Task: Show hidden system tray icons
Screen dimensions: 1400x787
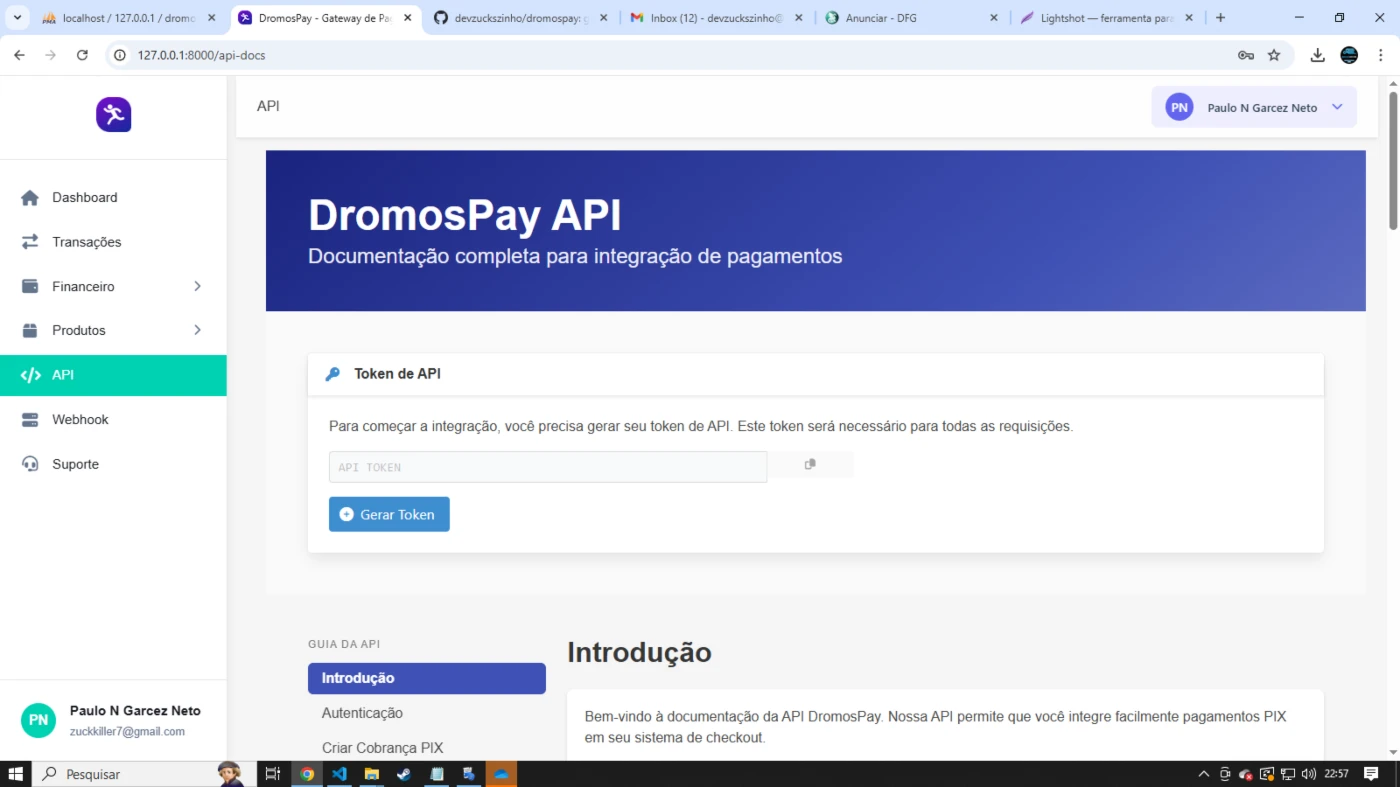Action: [x=1204, y=774]
